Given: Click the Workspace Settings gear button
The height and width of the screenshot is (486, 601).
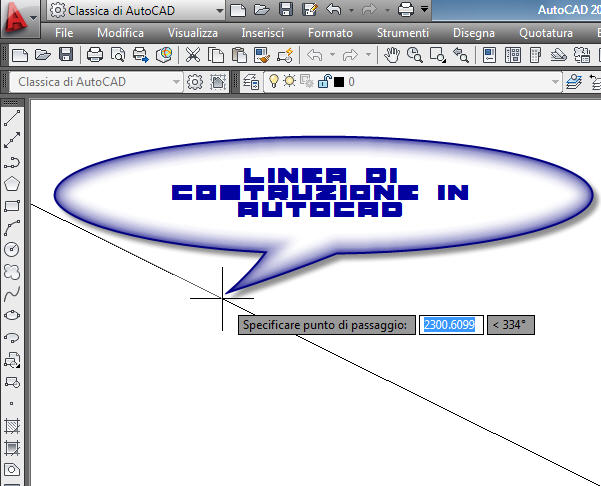Looking at the screenshot, I should point(195,82).
